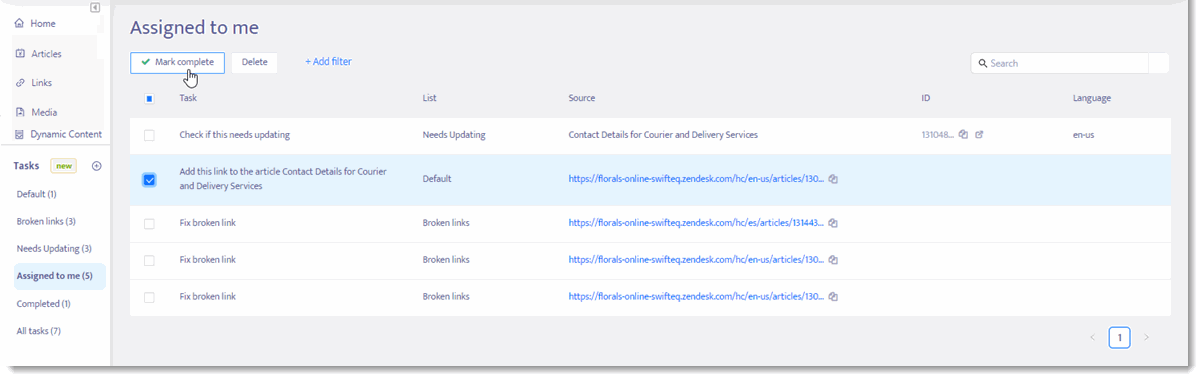
Task: Uncheck the 'Add this link to the article' task
Action: tap(149, 180)
